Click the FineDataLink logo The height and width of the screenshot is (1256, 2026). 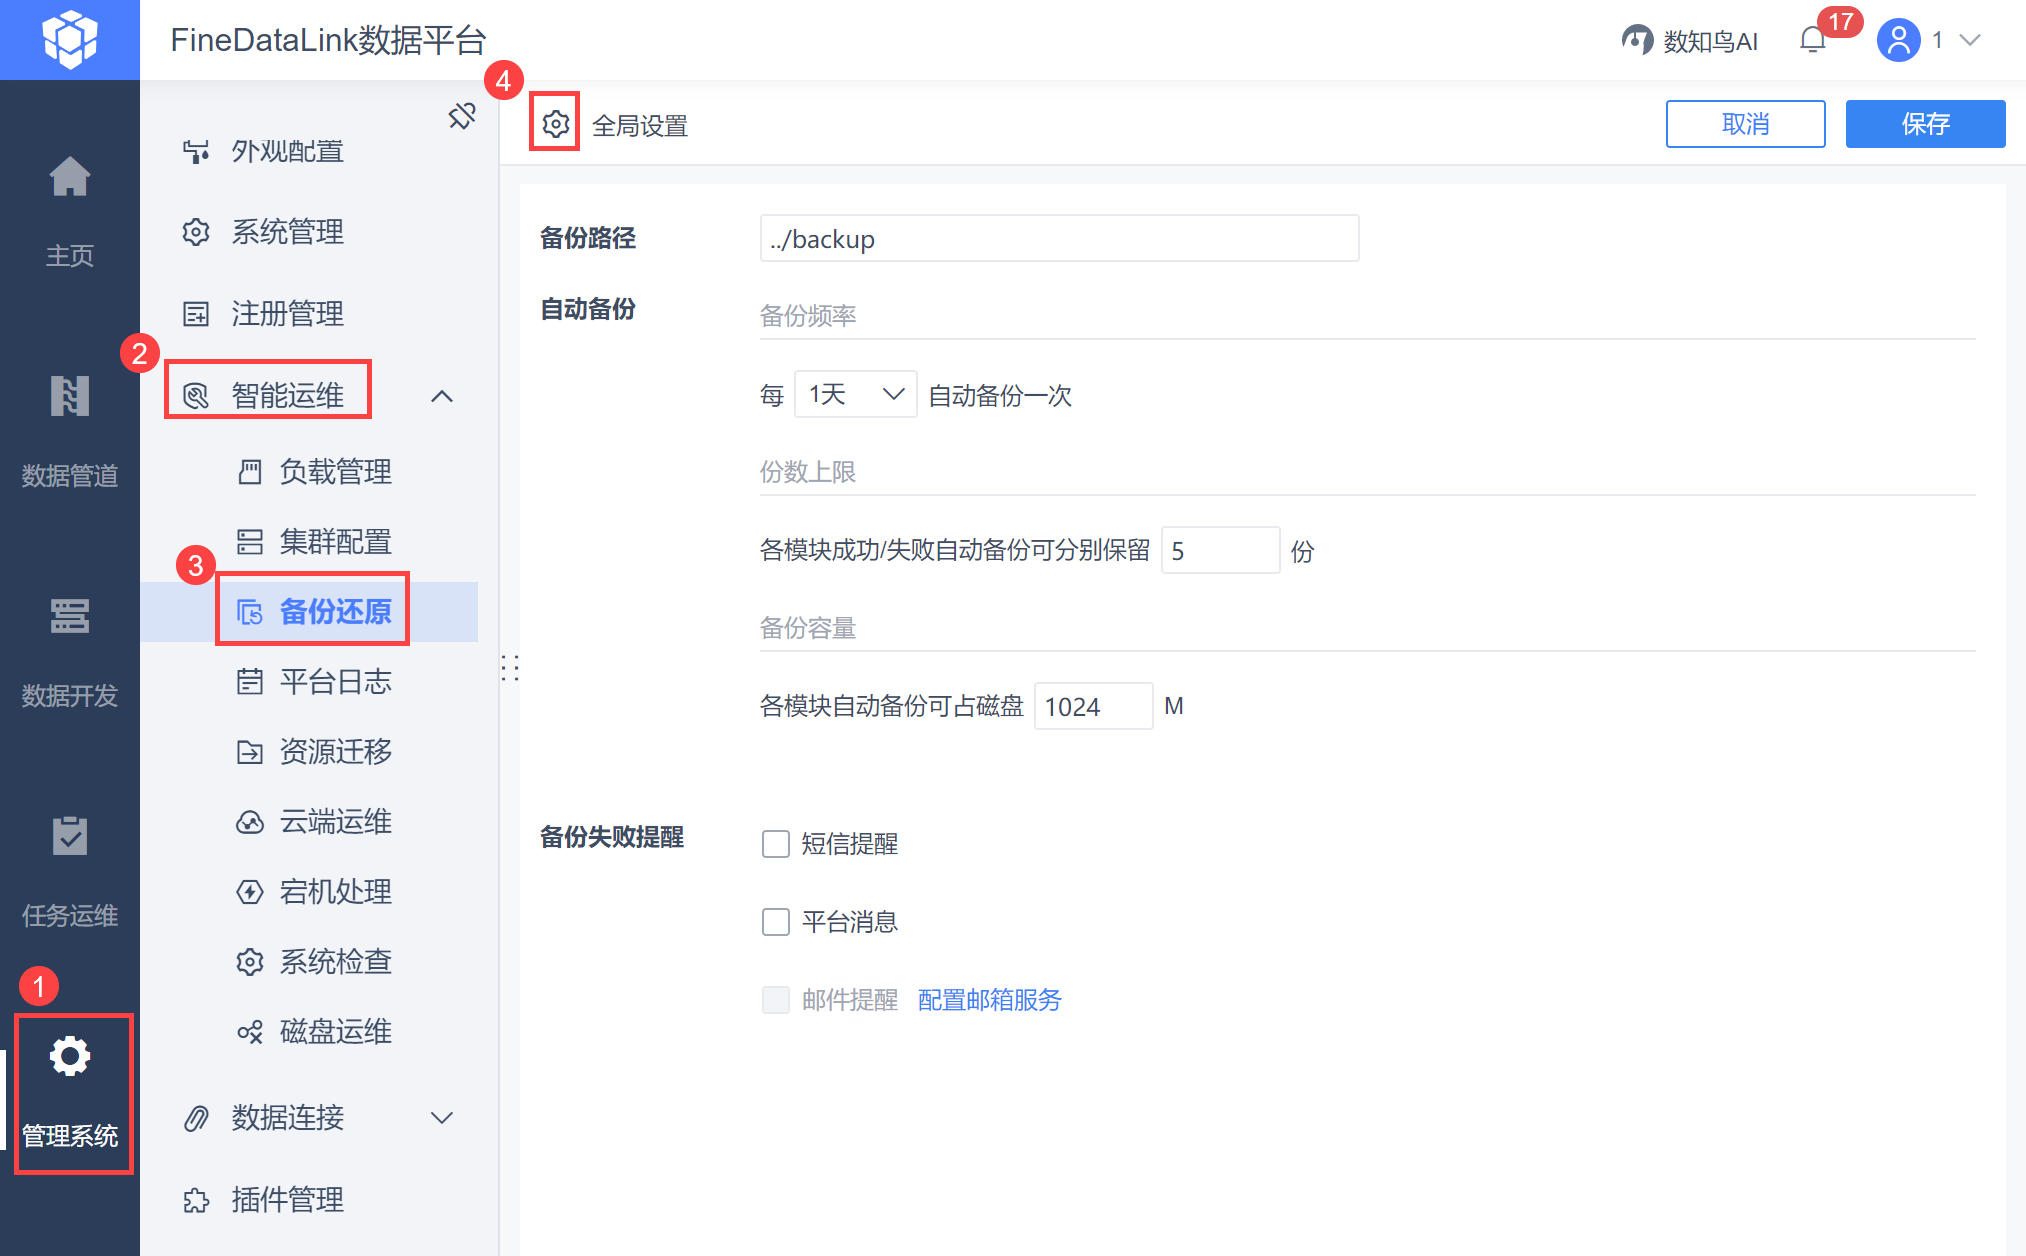pyautogui.click(x=70, y=40)
